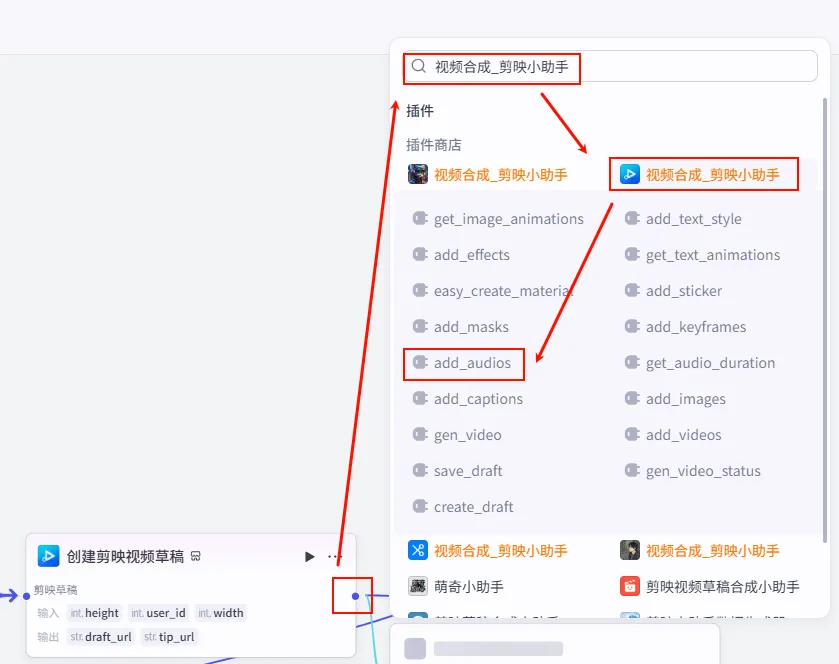Click the 插件商店 section label
The width and height of the screenshot is (839, 664).
pyautogui.click(x=433, y=144)
